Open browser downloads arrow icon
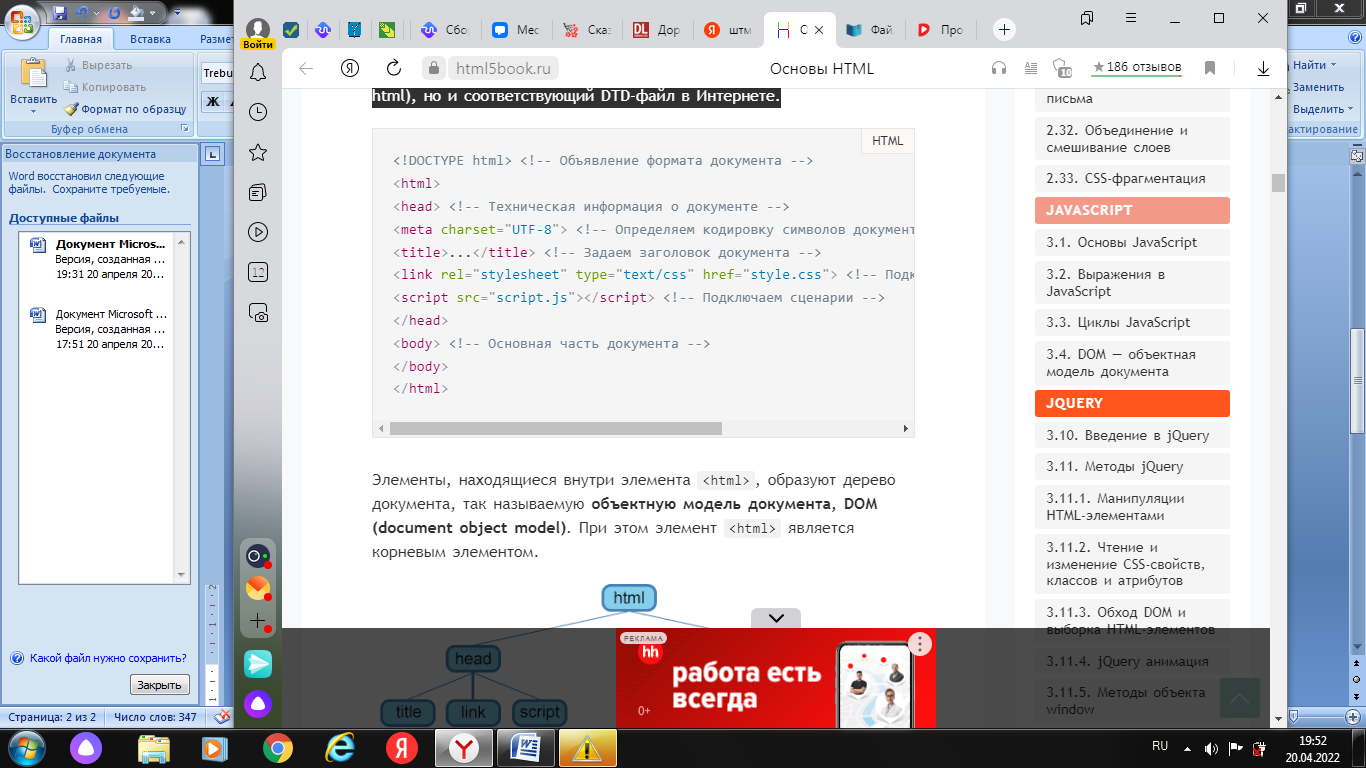The image size is (1366, 768). (x=1264, y=68)
